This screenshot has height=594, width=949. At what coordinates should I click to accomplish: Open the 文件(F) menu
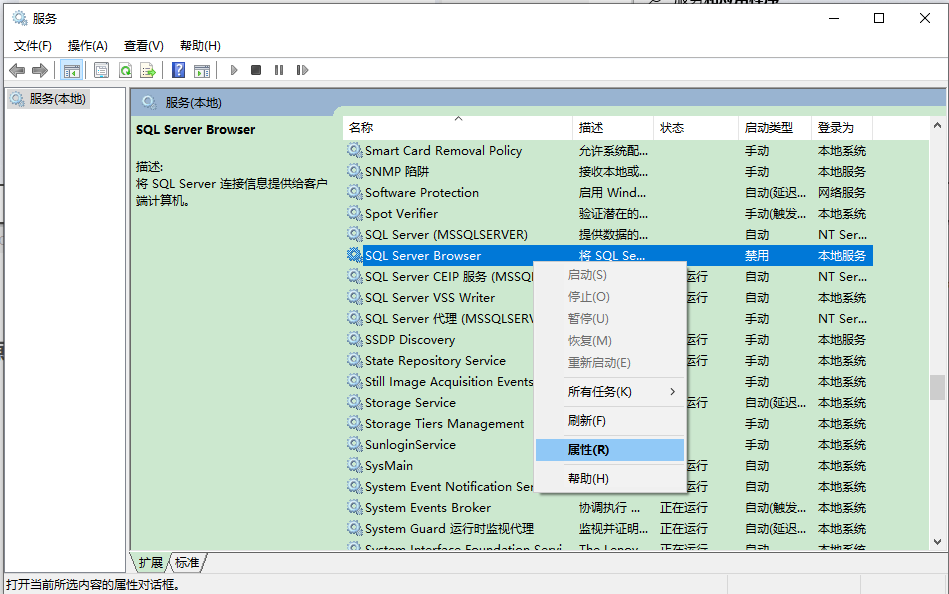click(33, 45)
